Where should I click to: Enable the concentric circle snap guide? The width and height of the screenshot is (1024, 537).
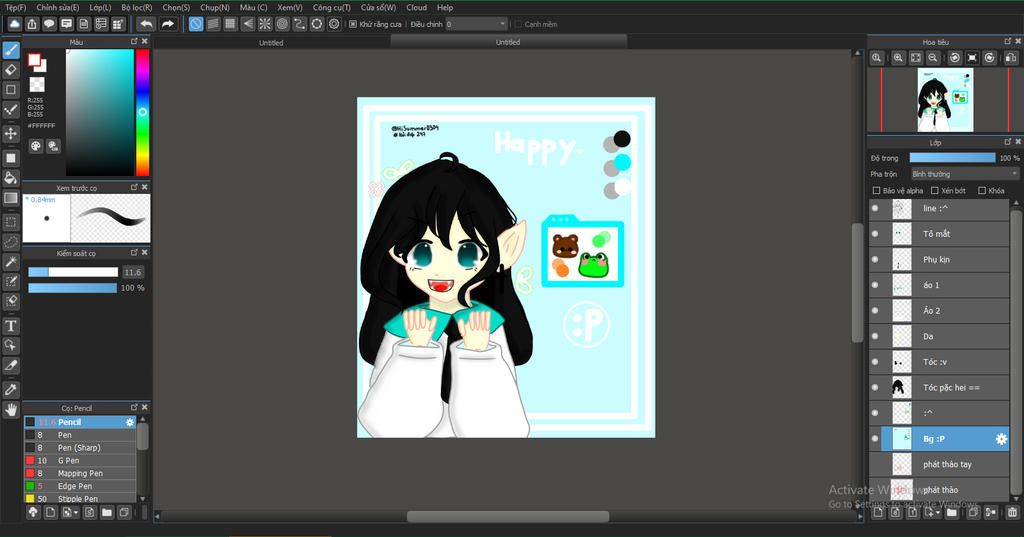pos(282,24)
